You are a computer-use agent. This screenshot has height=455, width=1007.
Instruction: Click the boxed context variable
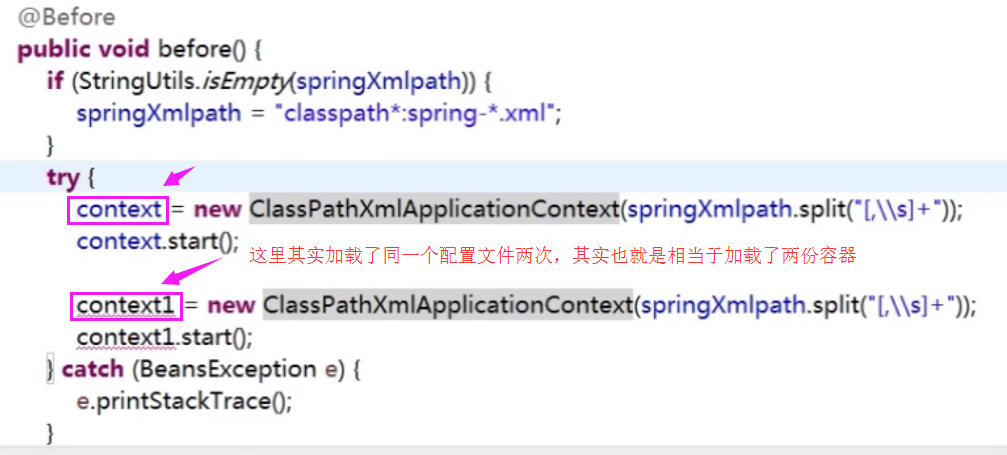click(x=118, y=210)
